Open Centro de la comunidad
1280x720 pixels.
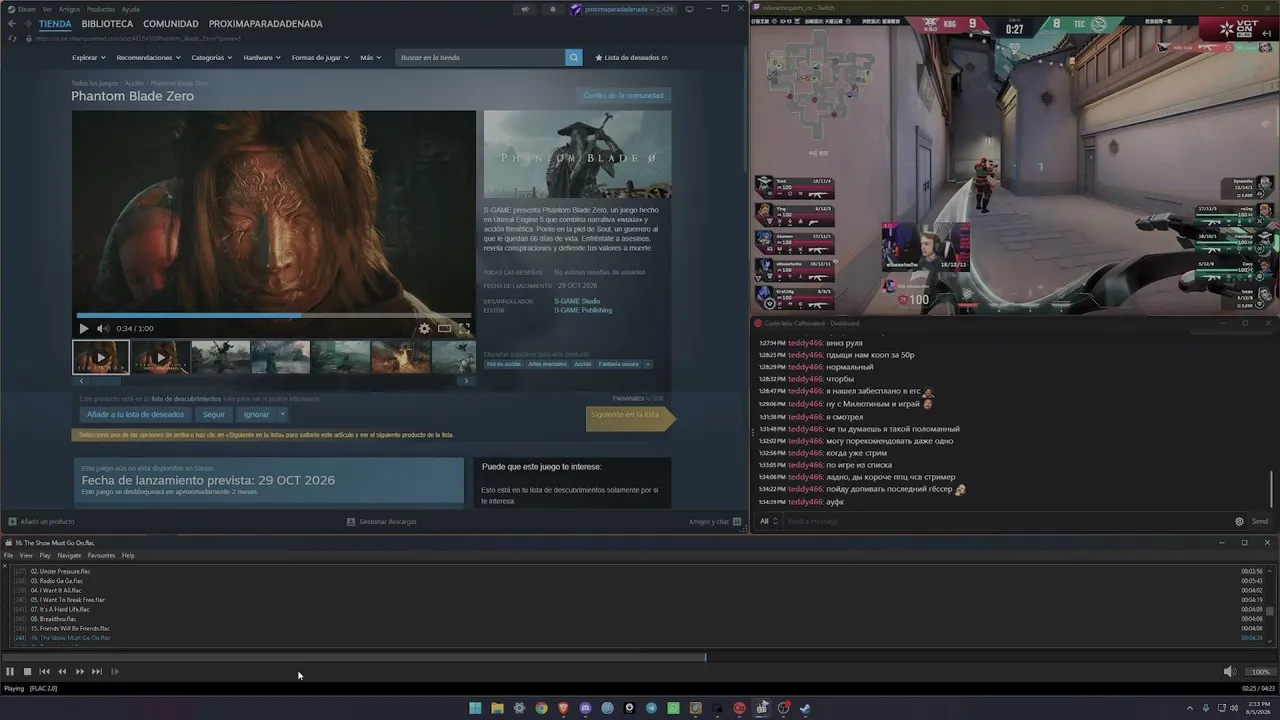point(623,95)
